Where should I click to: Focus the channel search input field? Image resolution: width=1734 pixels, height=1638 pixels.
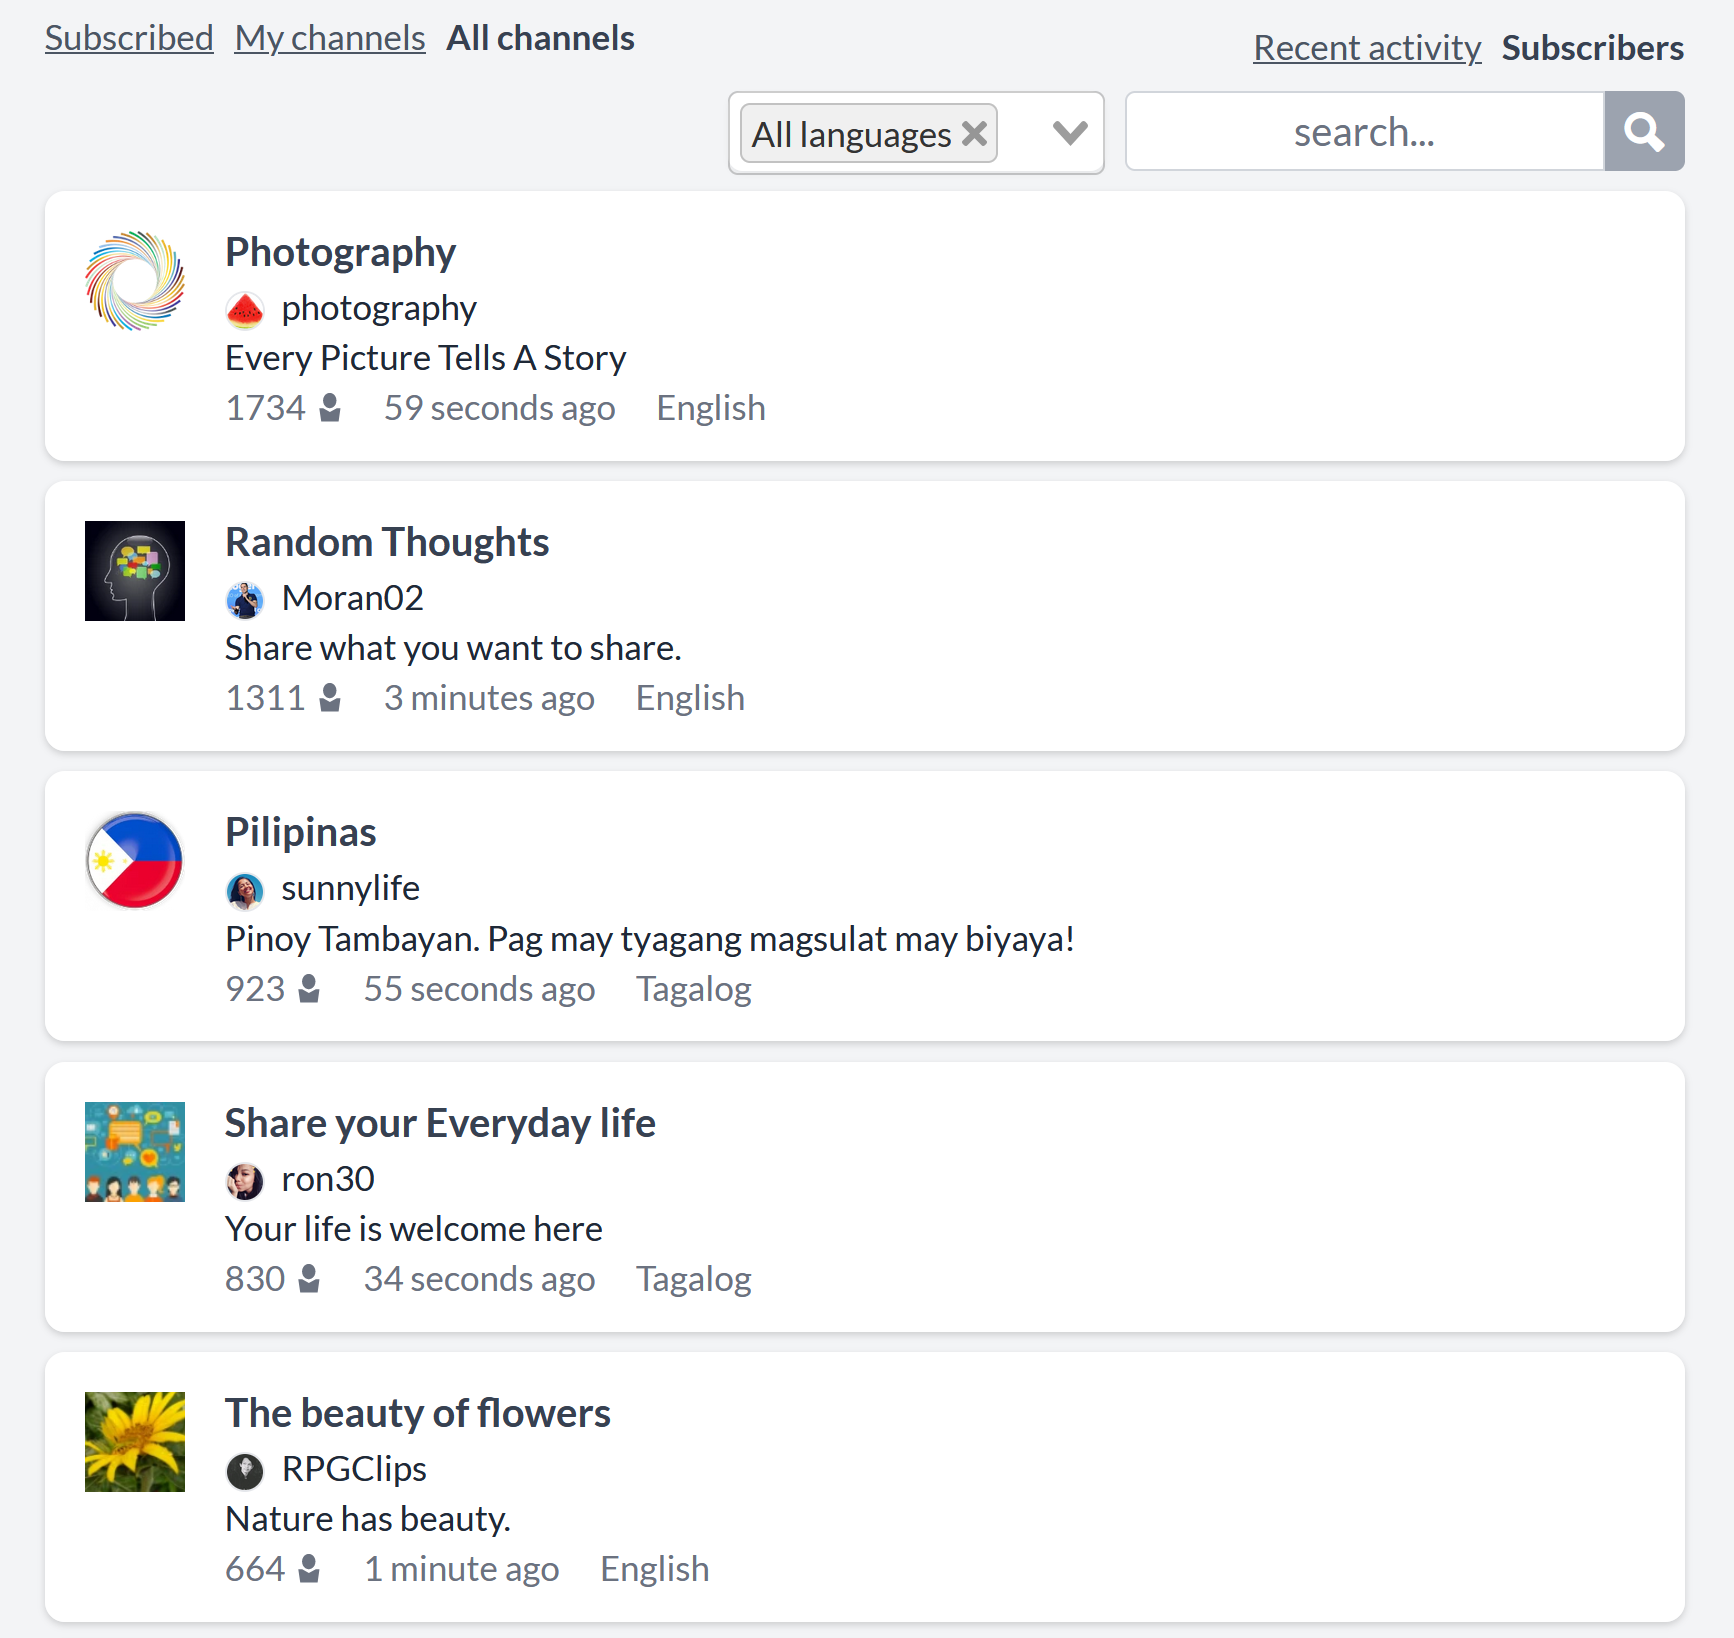pyautogui.click(x=1365, y=131)
